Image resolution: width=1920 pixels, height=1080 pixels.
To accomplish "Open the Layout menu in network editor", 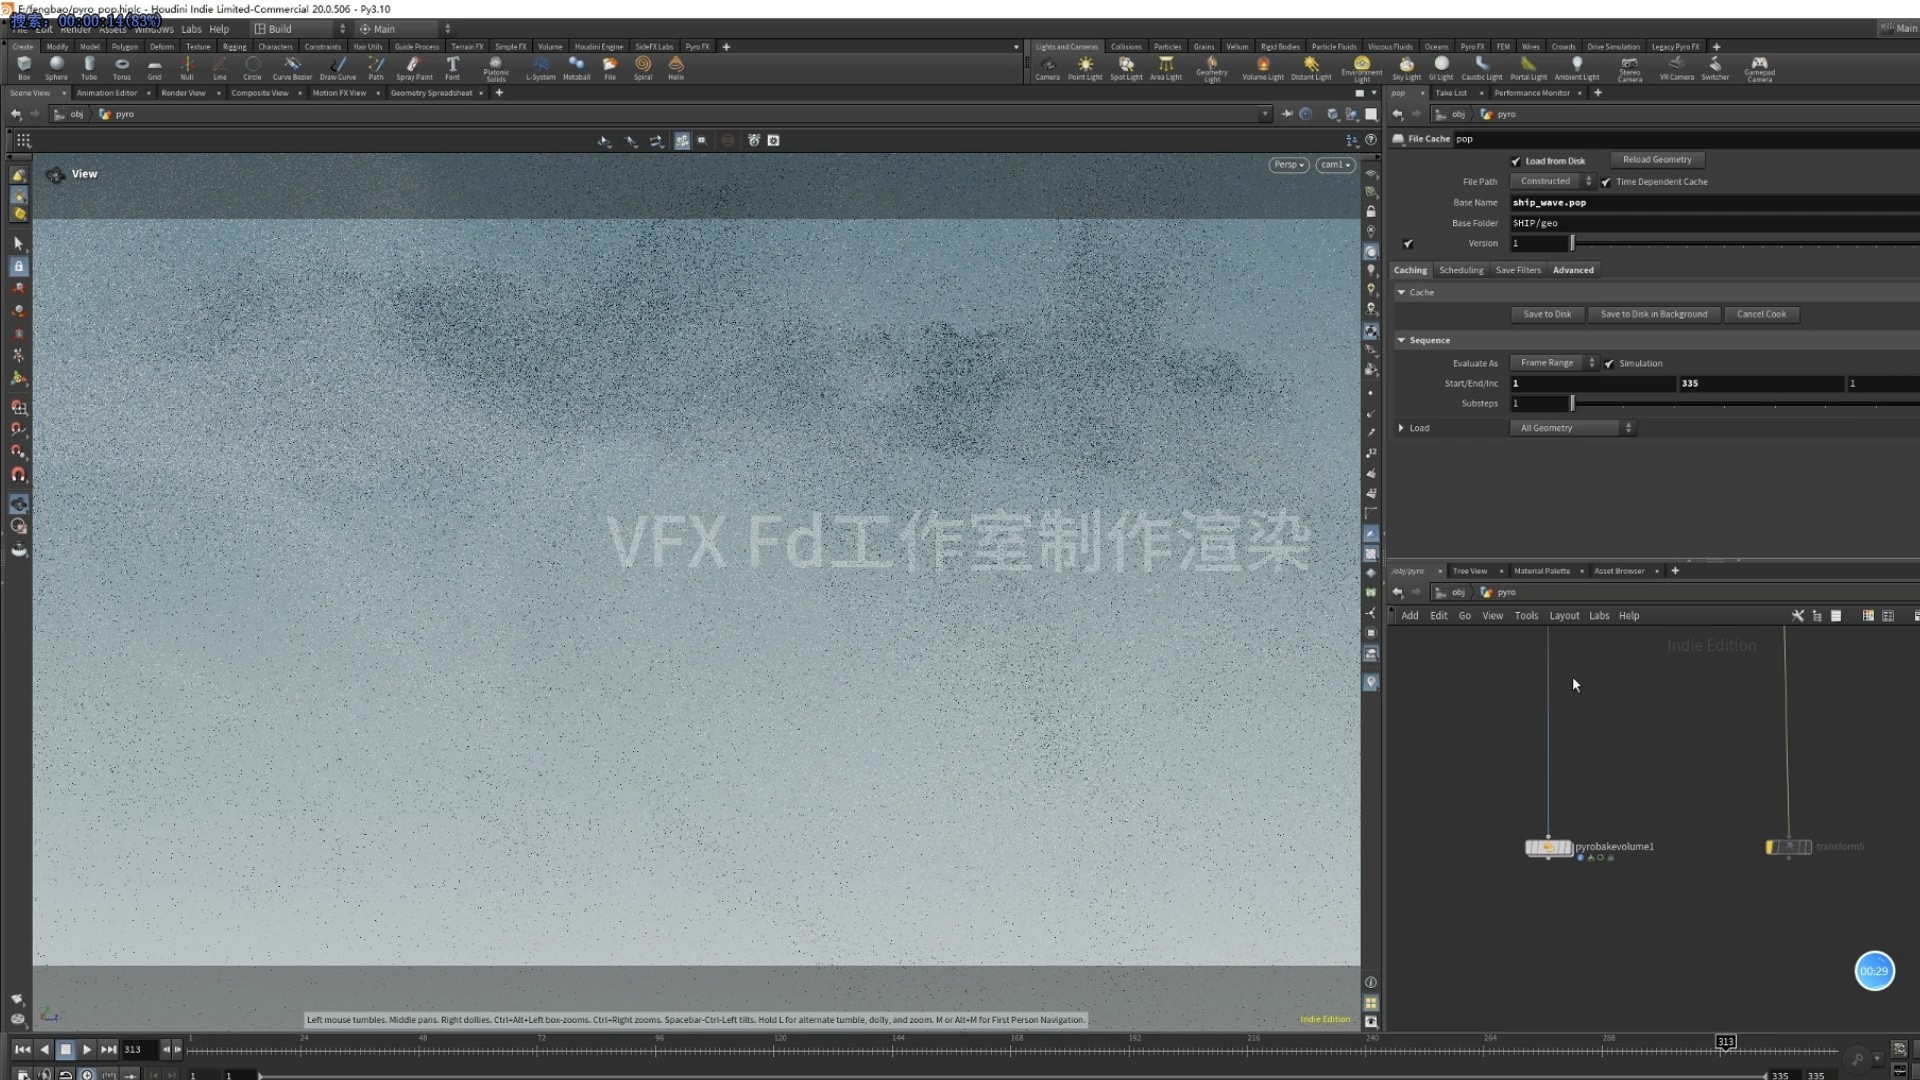I will (x=1564, y=616).
